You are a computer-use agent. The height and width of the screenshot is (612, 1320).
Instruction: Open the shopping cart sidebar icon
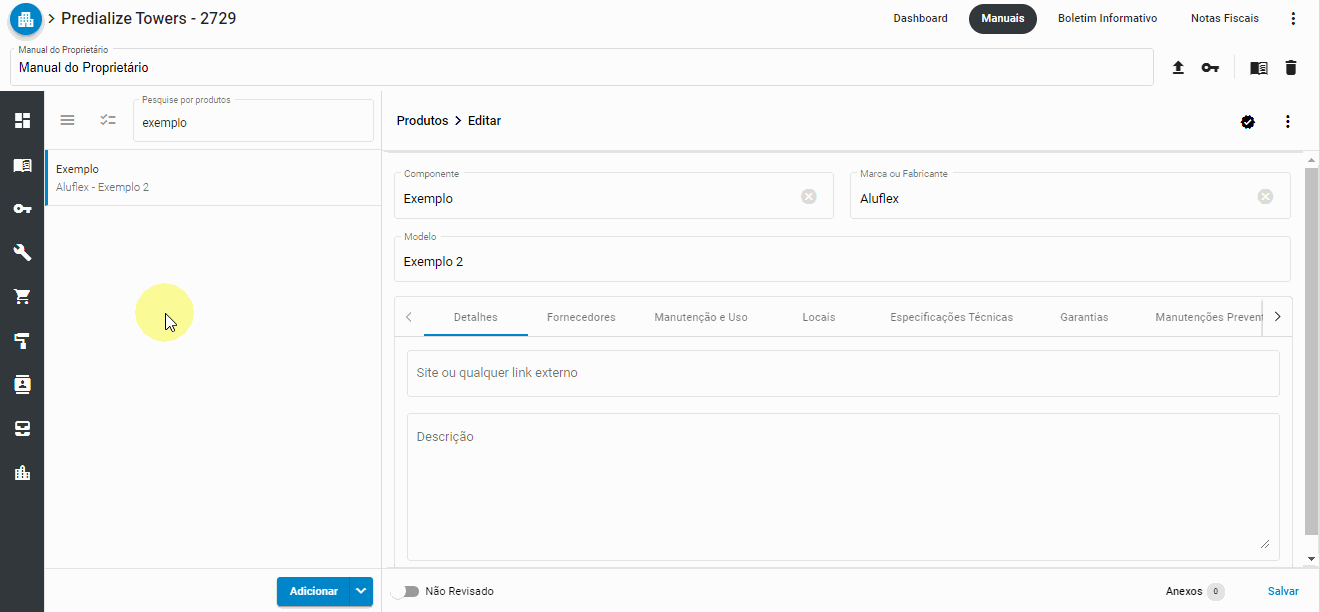(22, 297)
